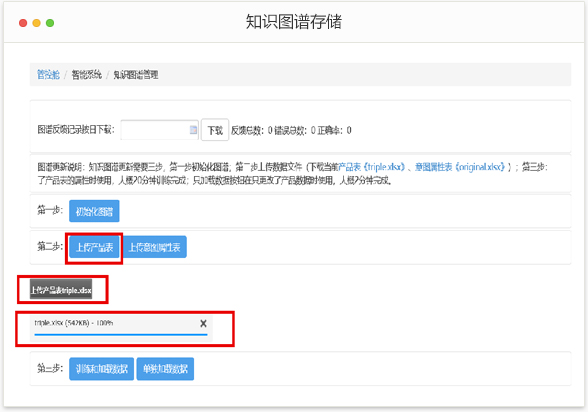588x412 pixels.
Task: Click the 第二步 label
Action: (x=50, y=246)
